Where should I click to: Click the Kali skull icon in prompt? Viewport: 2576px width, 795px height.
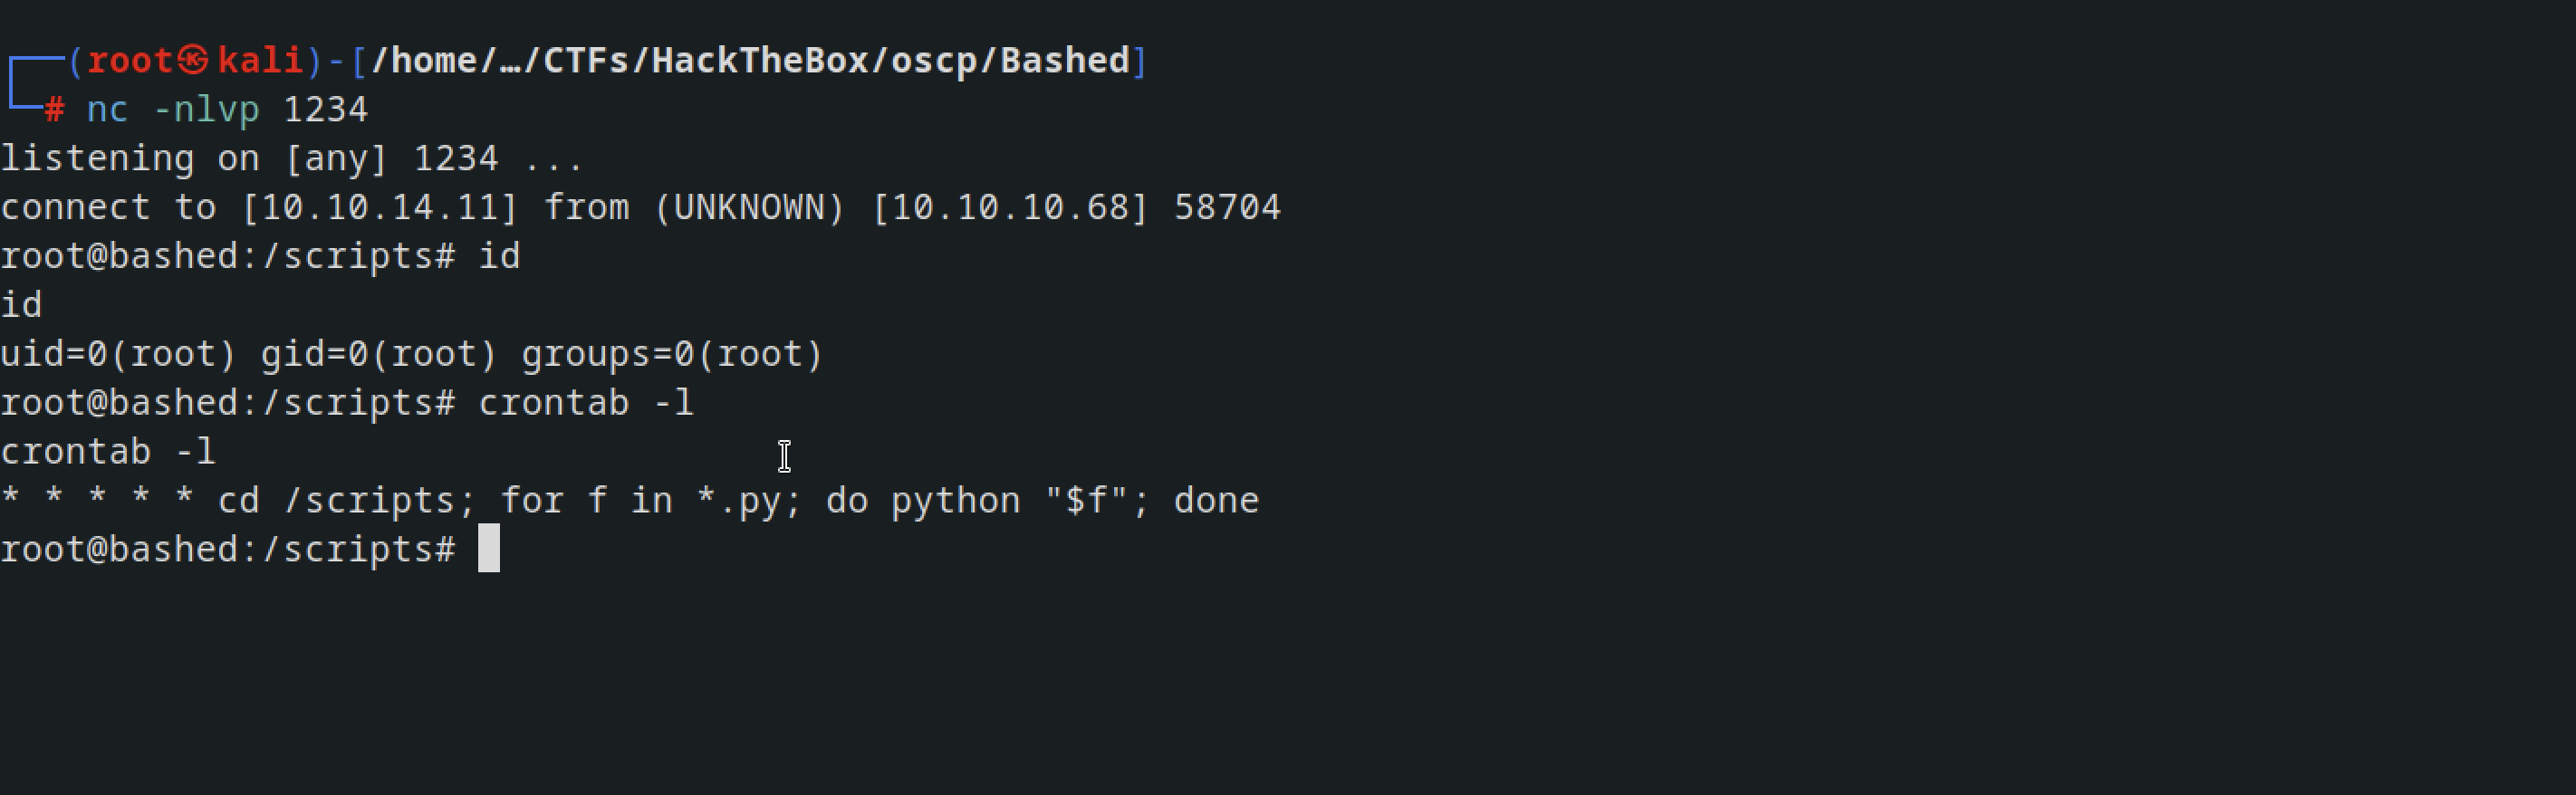[193, 61]
